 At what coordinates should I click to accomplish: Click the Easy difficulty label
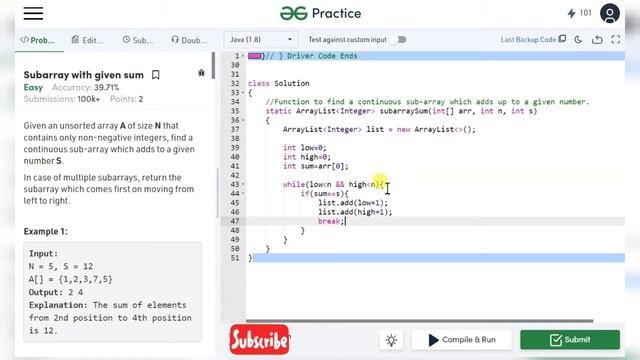(33, 87)
